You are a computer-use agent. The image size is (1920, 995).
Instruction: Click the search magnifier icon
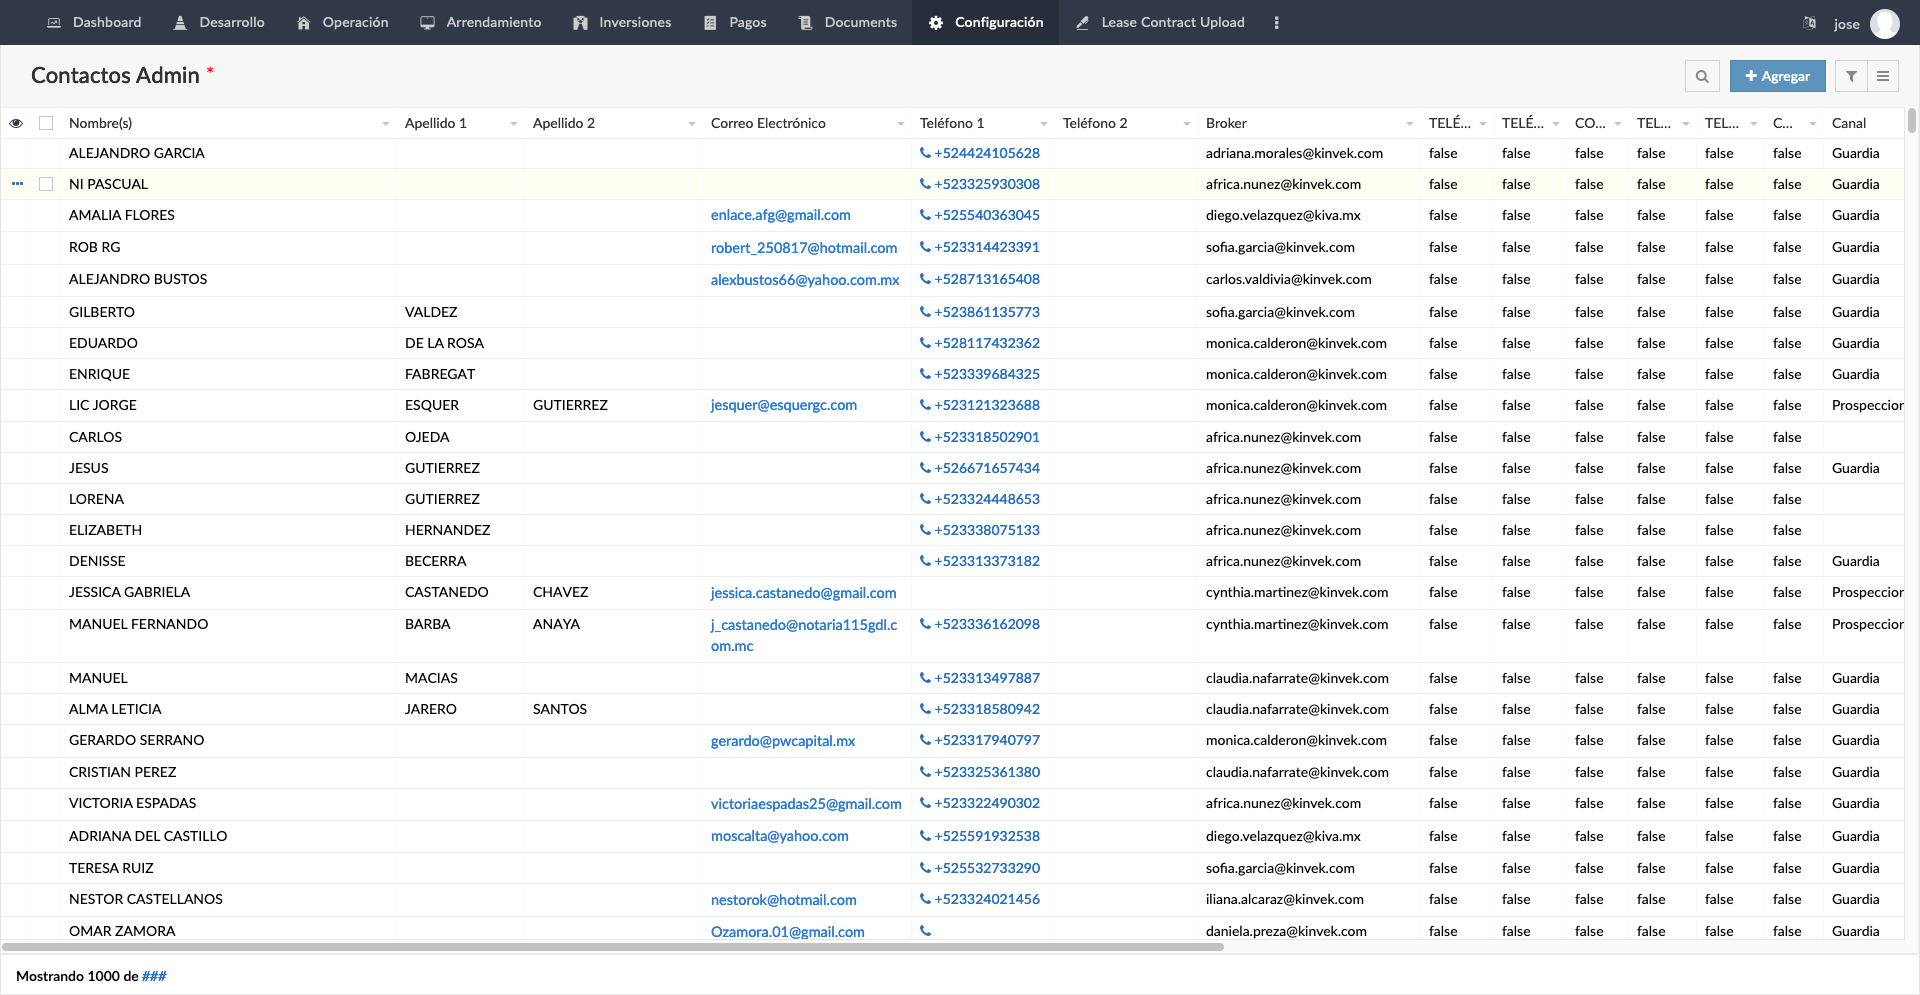tap(1702, 76)
